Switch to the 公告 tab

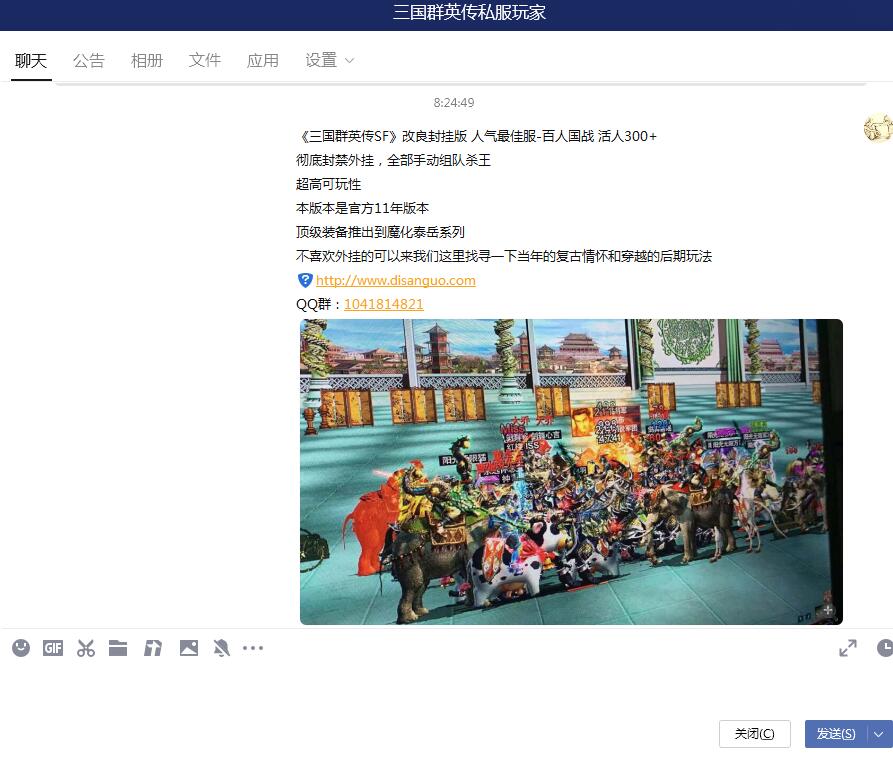(89, 60)
